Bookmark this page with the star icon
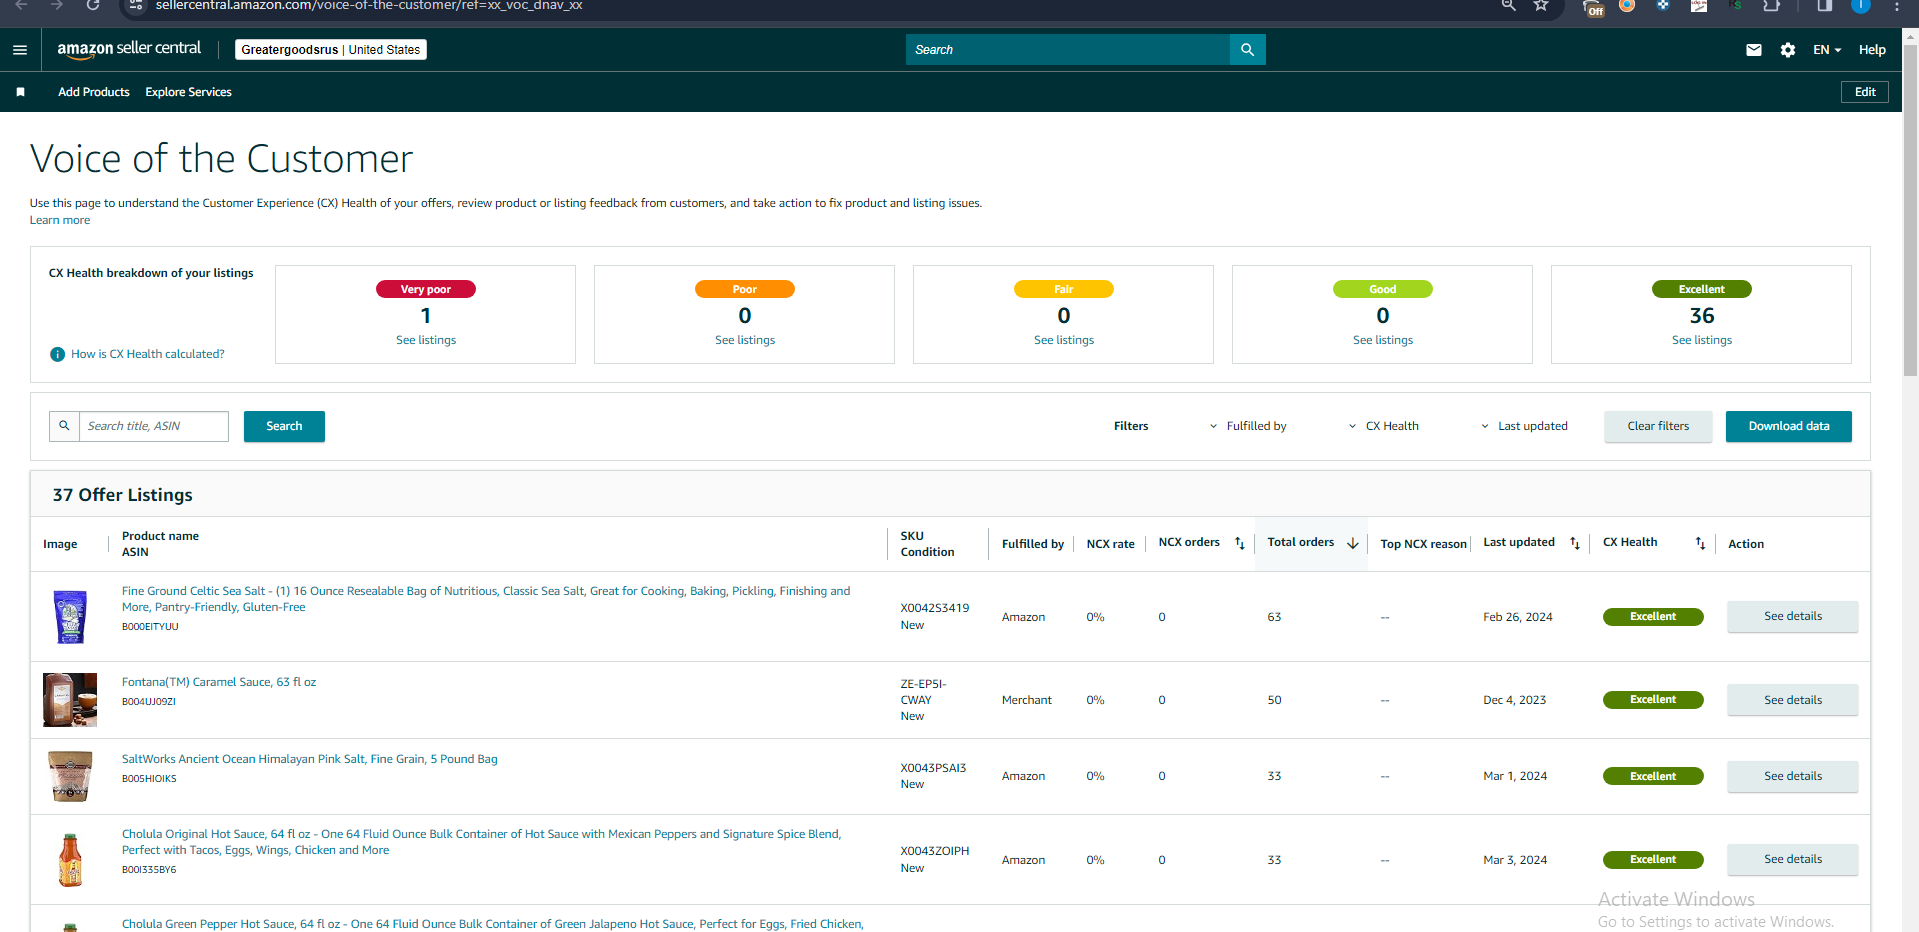This screenshot has height=932, width=1919. tap(1541, 6)
